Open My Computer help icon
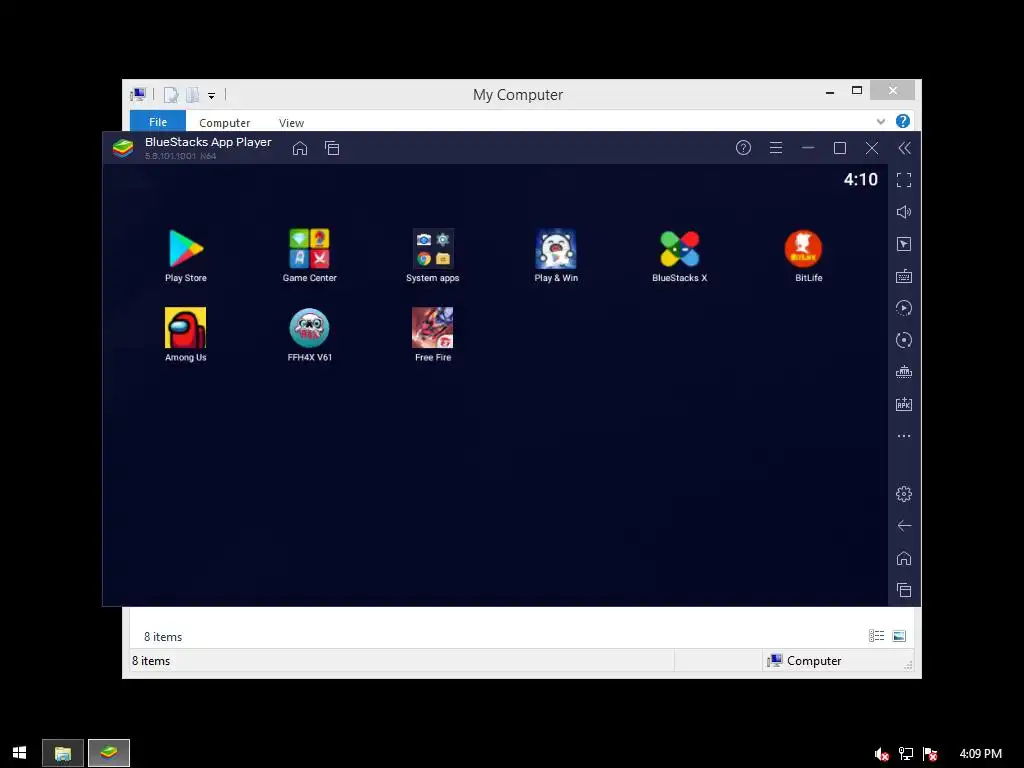This screenshot has height=768, width=1024. pos(903,121)
